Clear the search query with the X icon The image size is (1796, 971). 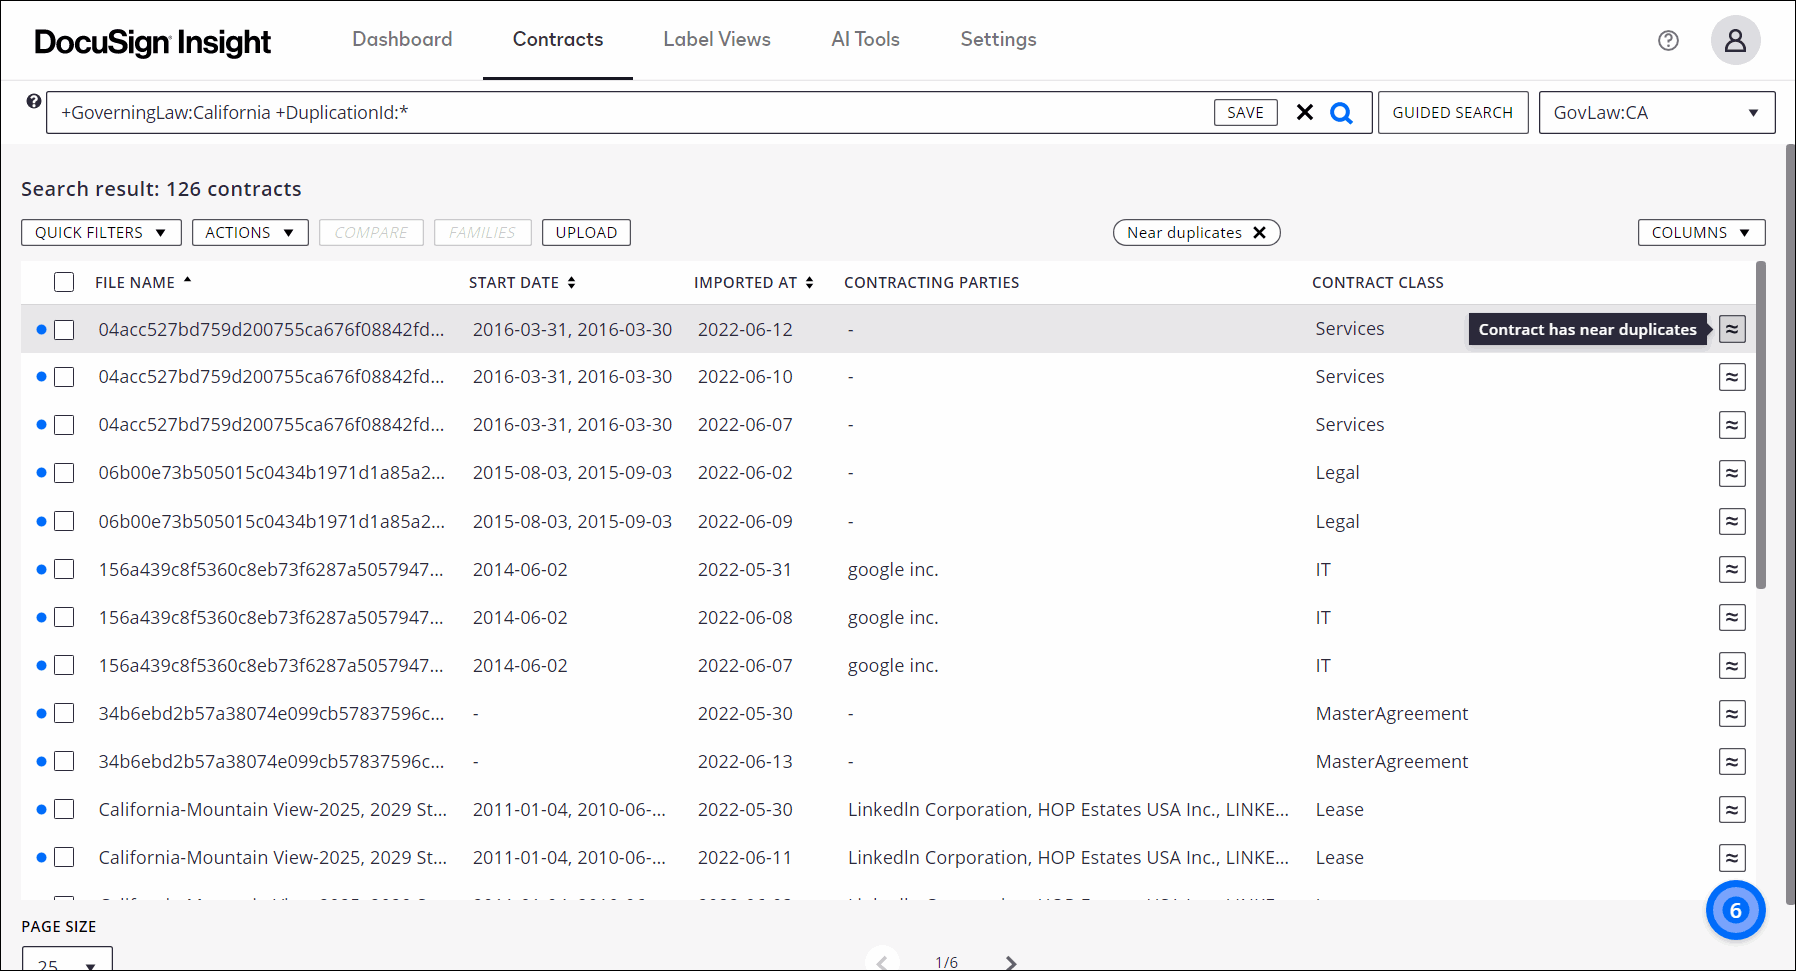(x=1304, y=112)
